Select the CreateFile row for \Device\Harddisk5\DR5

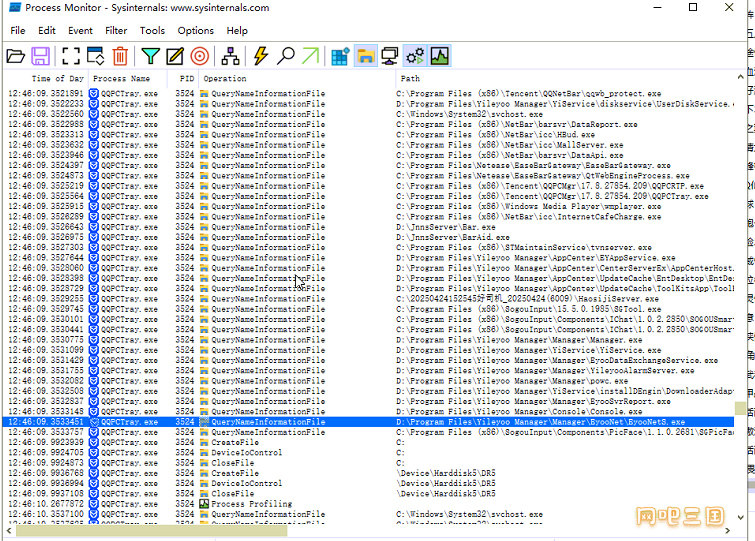tap(369, 473)
